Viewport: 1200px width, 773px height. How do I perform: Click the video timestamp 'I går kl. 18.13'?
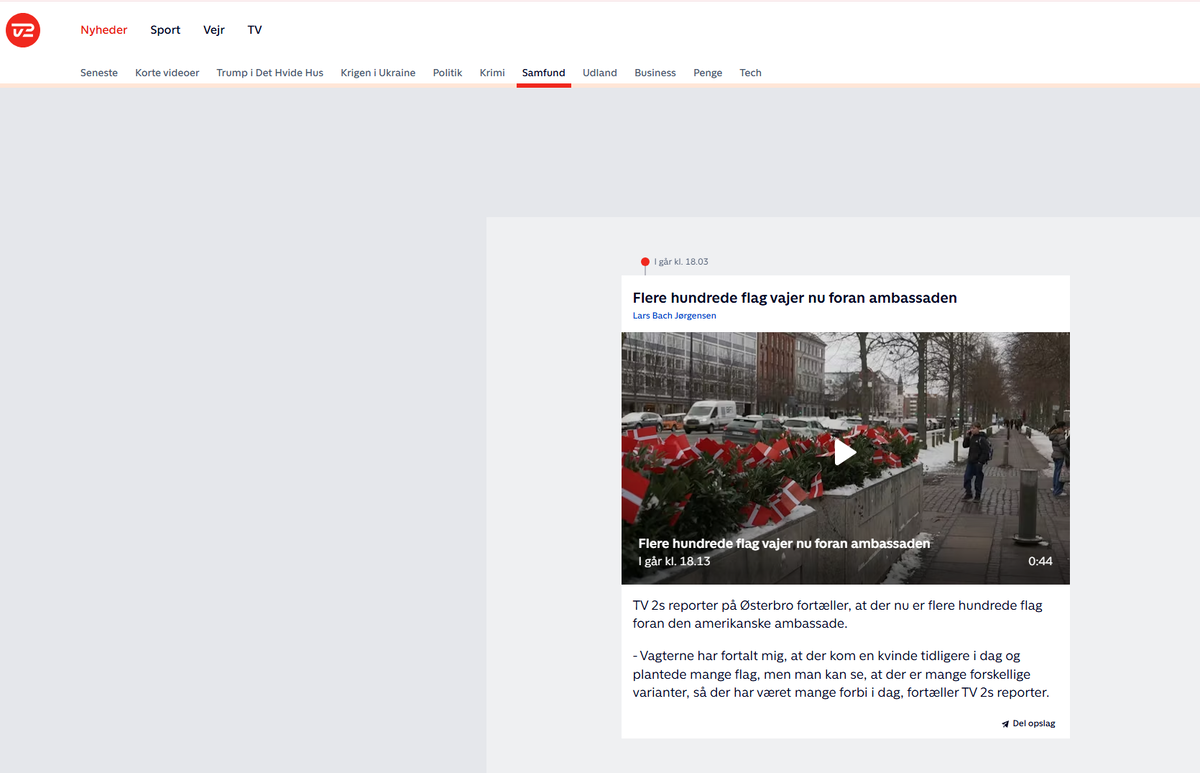click(x=674, y=562)
